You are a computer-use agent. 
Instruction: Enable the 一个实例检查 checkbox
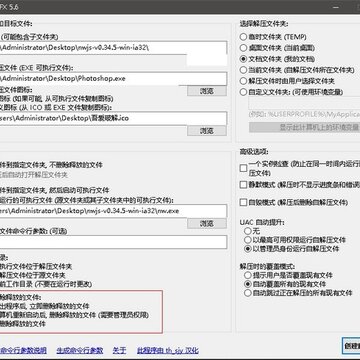click(244, 168)
